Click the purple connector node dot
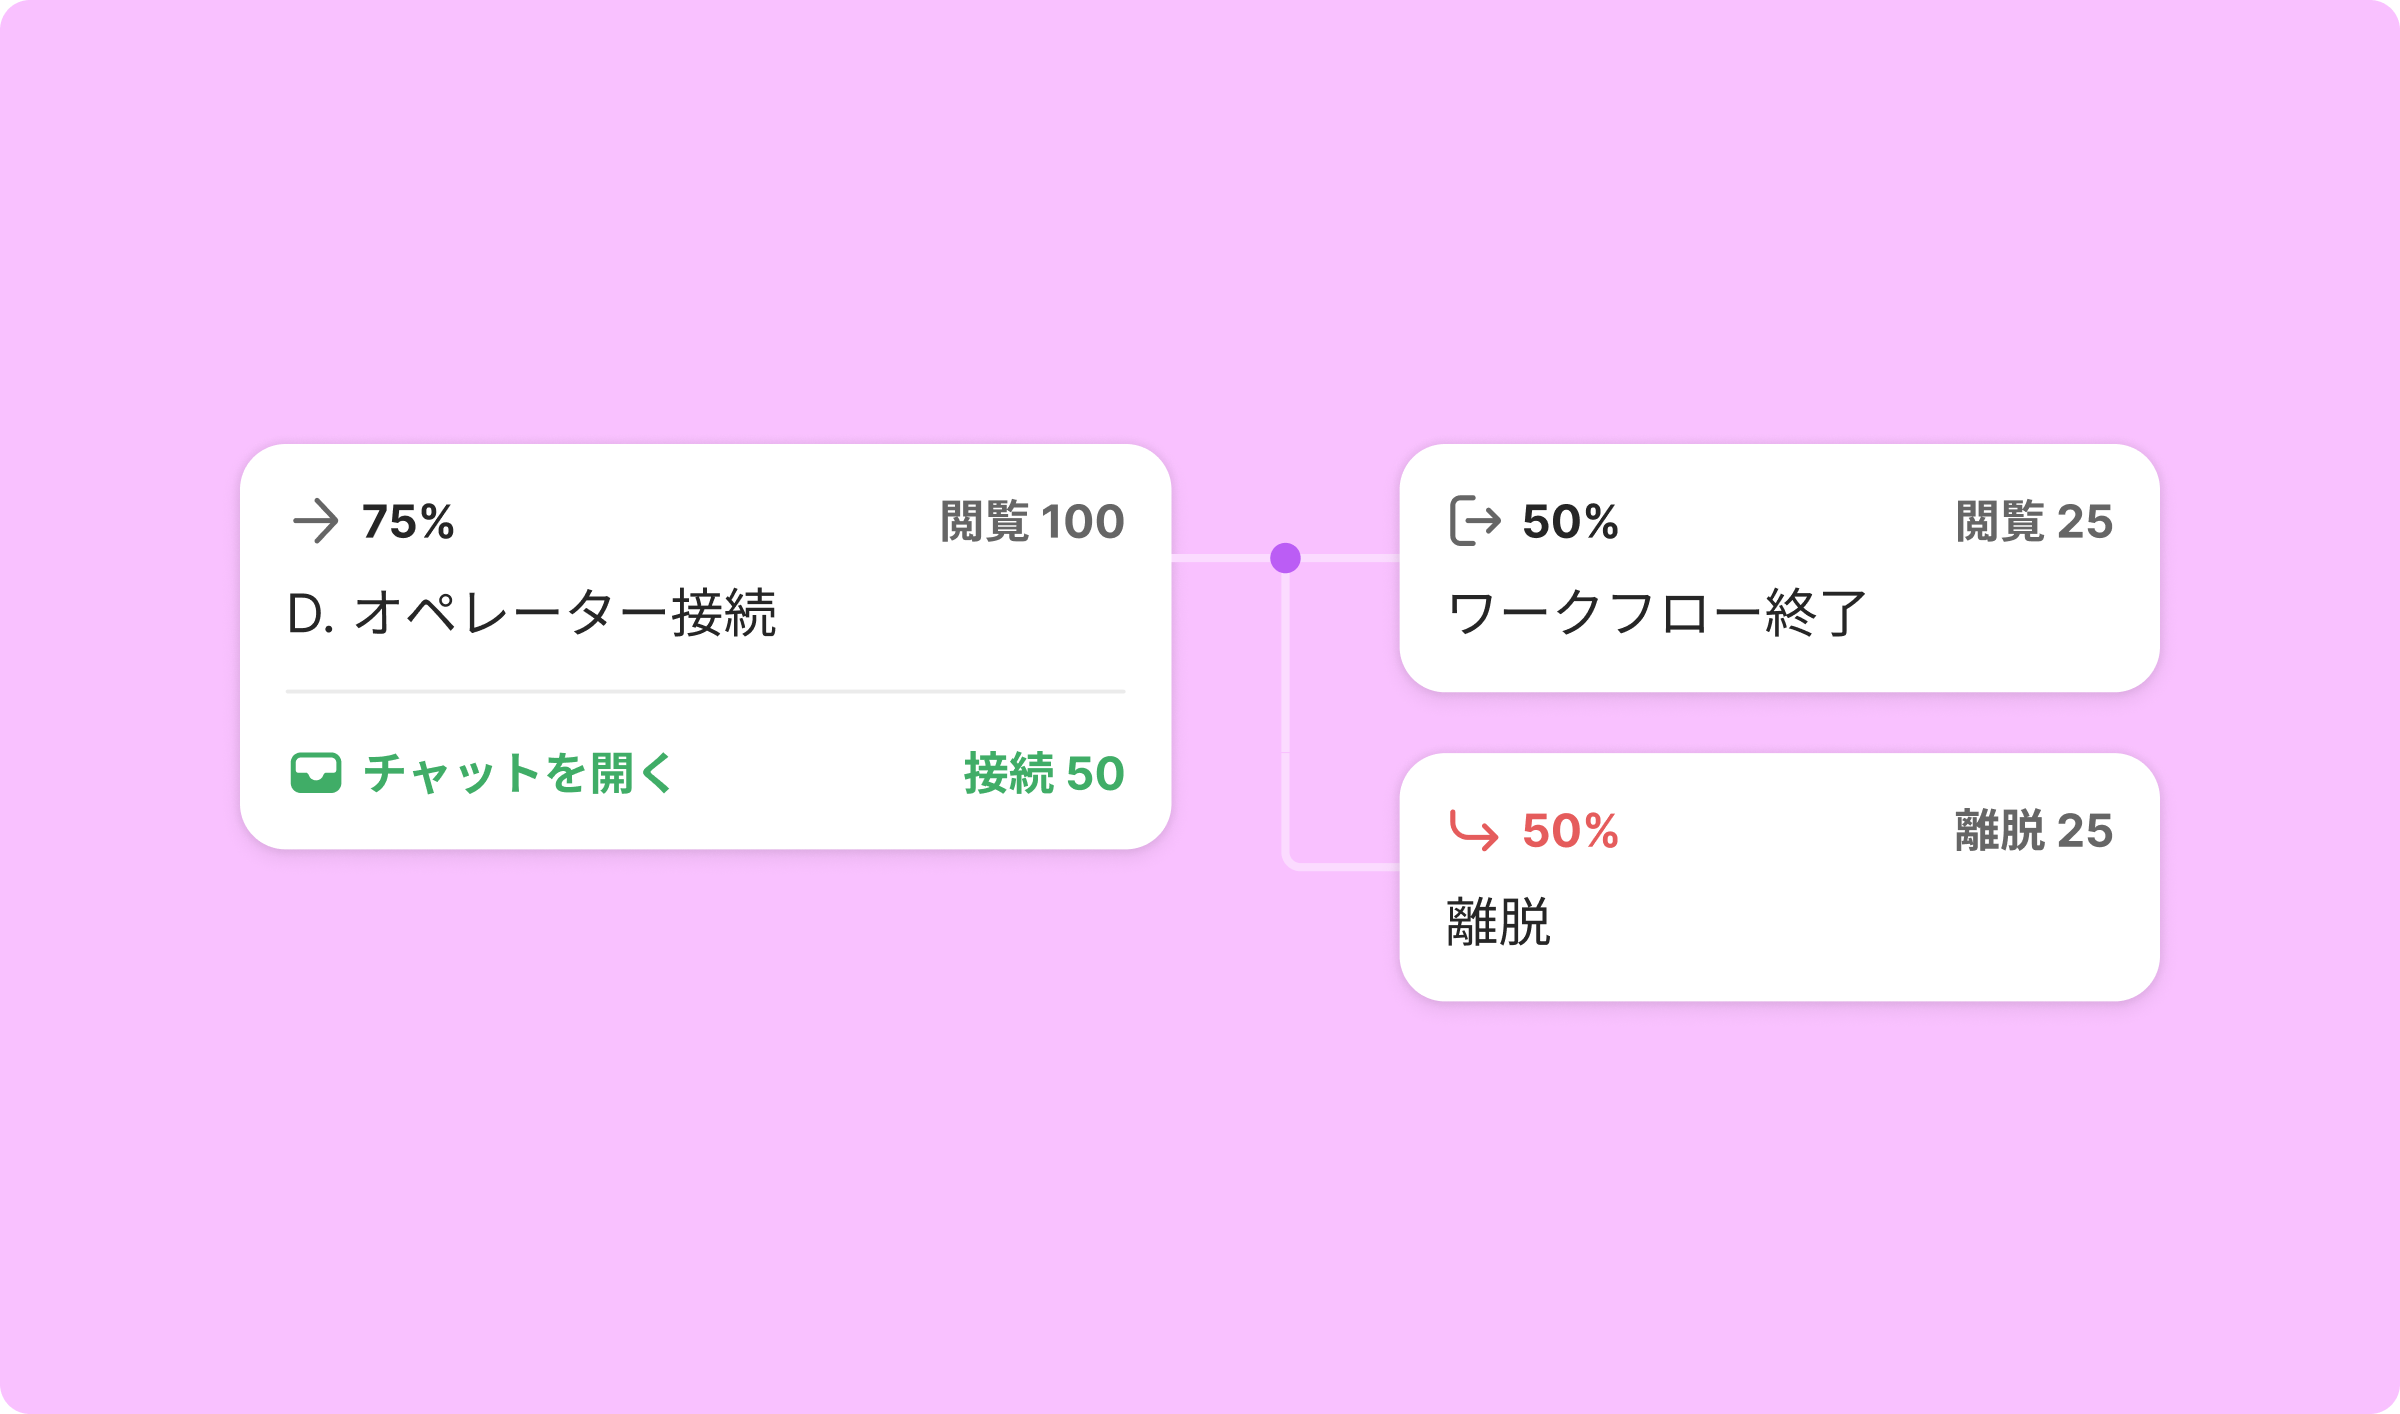Screen dimensions: 2400x1414 tap(1285, 558)
